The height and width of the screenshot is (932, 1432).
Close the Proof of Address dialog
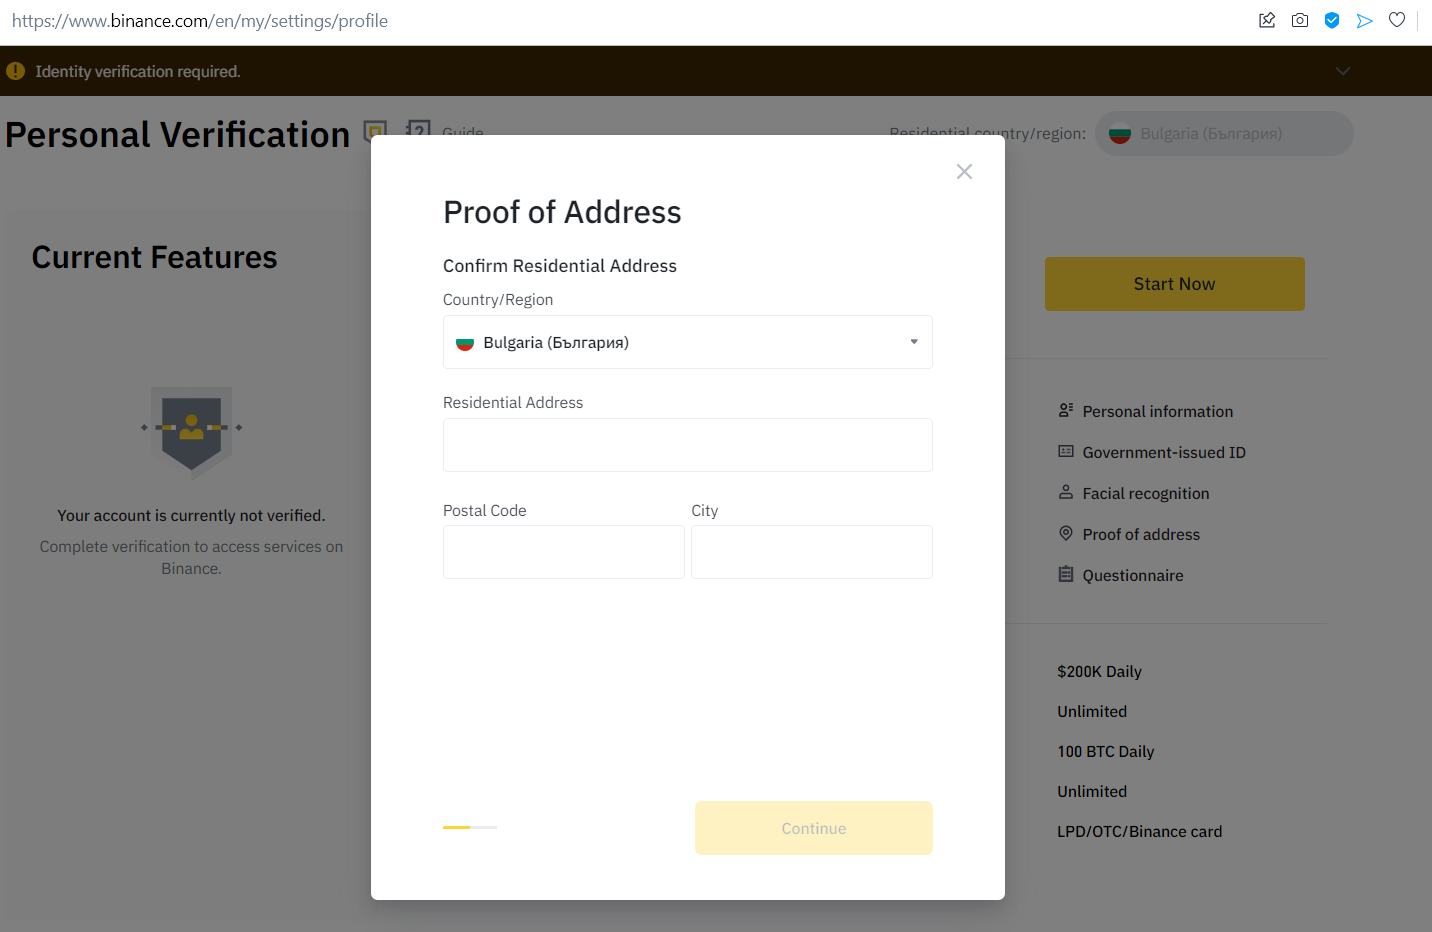tap(964, 172)
